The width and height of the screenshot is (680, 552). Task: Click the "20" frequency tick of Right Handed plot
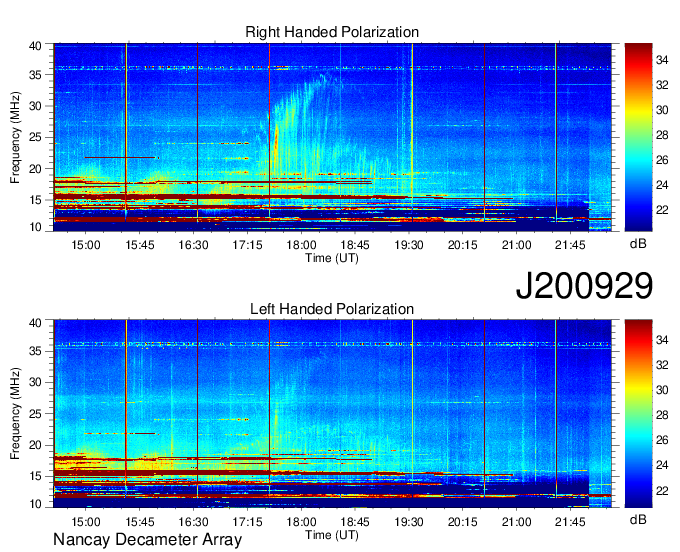point(35,169)
